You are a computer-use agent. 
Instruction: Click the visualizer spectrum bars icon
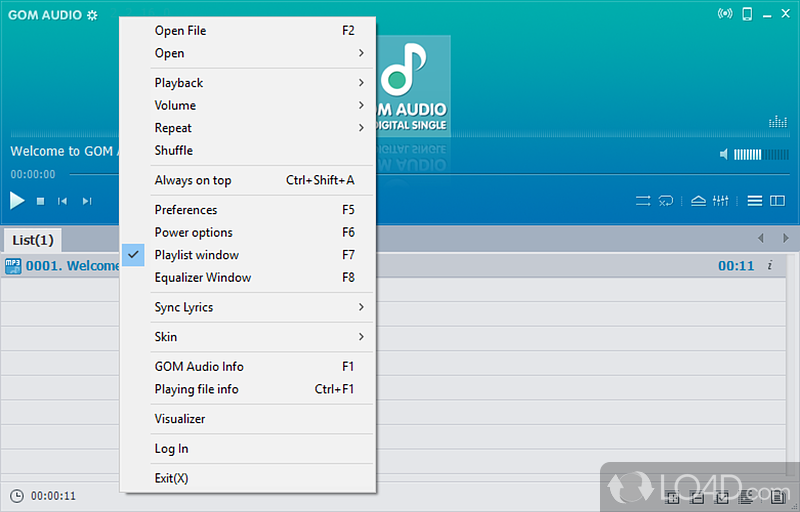coord(778,121)
